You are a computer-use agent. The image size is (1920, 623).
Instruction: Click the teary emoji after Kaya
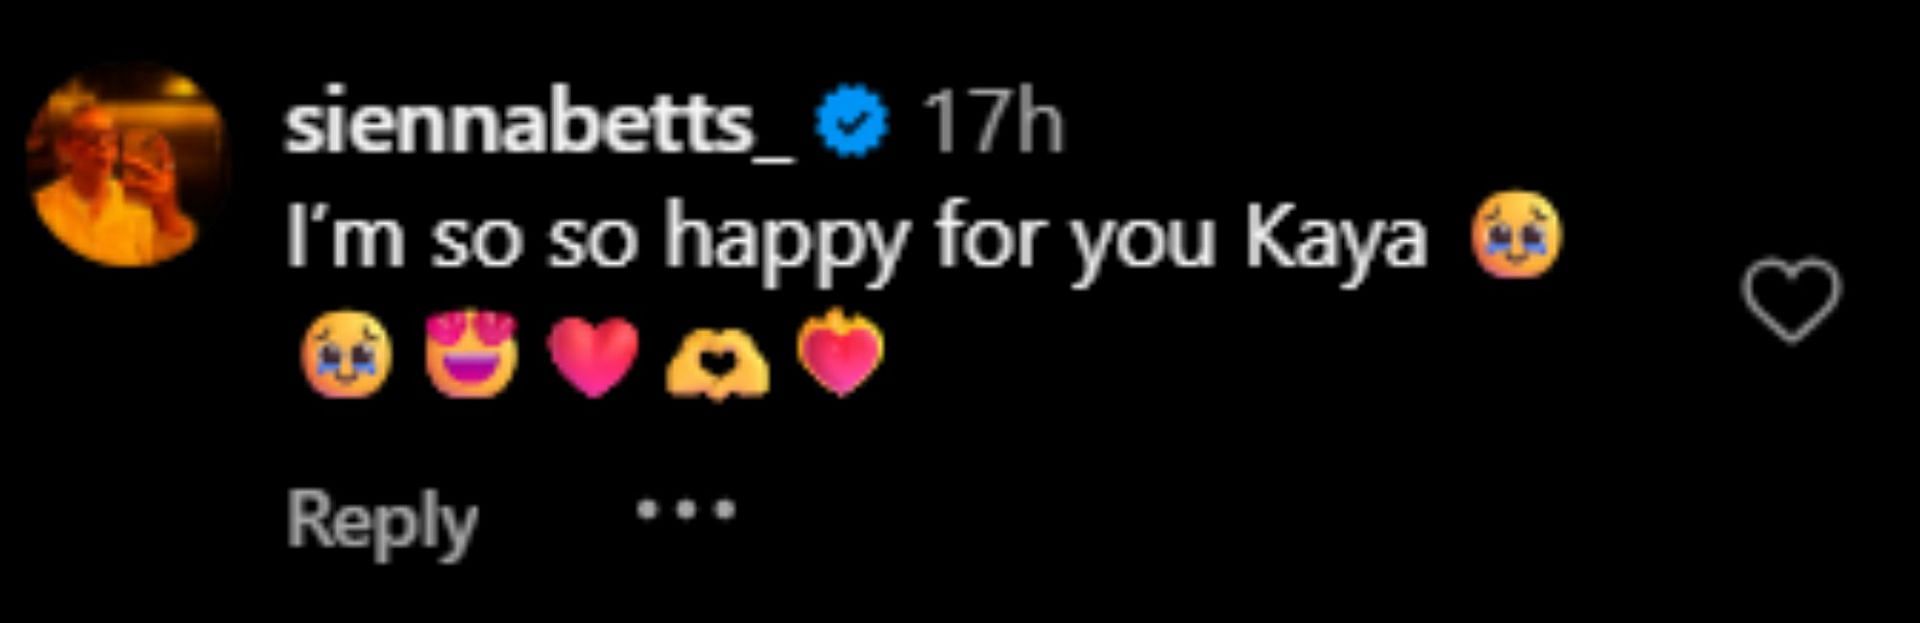pos(1516,236)
